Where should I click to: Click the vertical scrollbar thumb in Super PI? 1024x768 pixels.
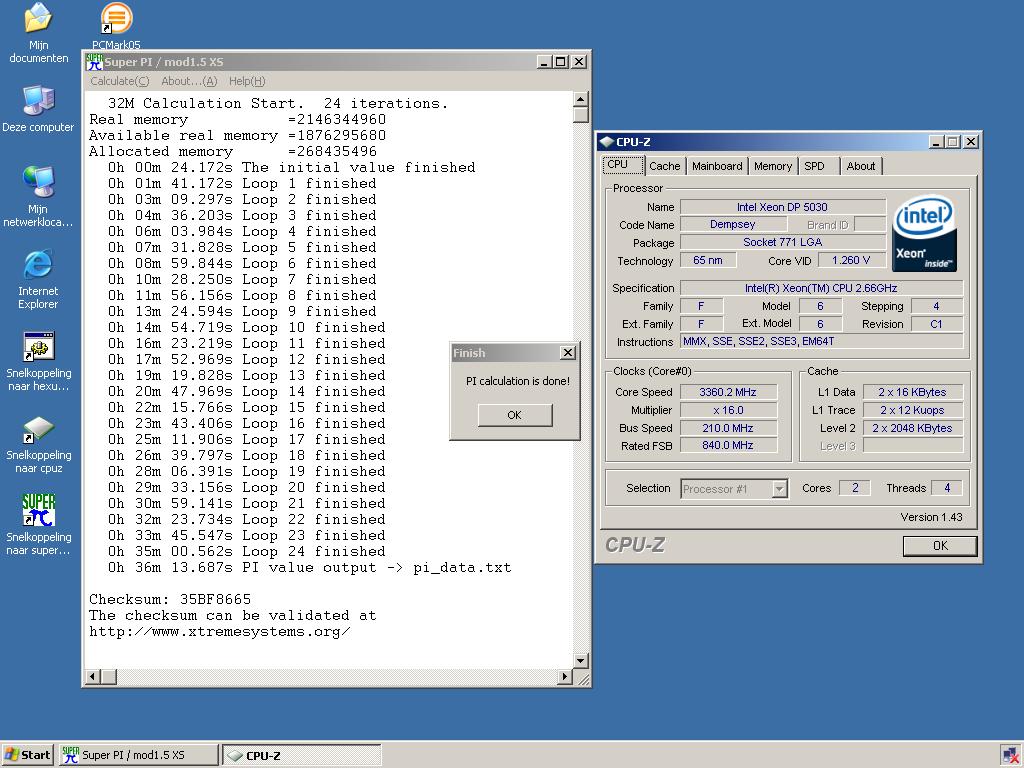point(581,115)
